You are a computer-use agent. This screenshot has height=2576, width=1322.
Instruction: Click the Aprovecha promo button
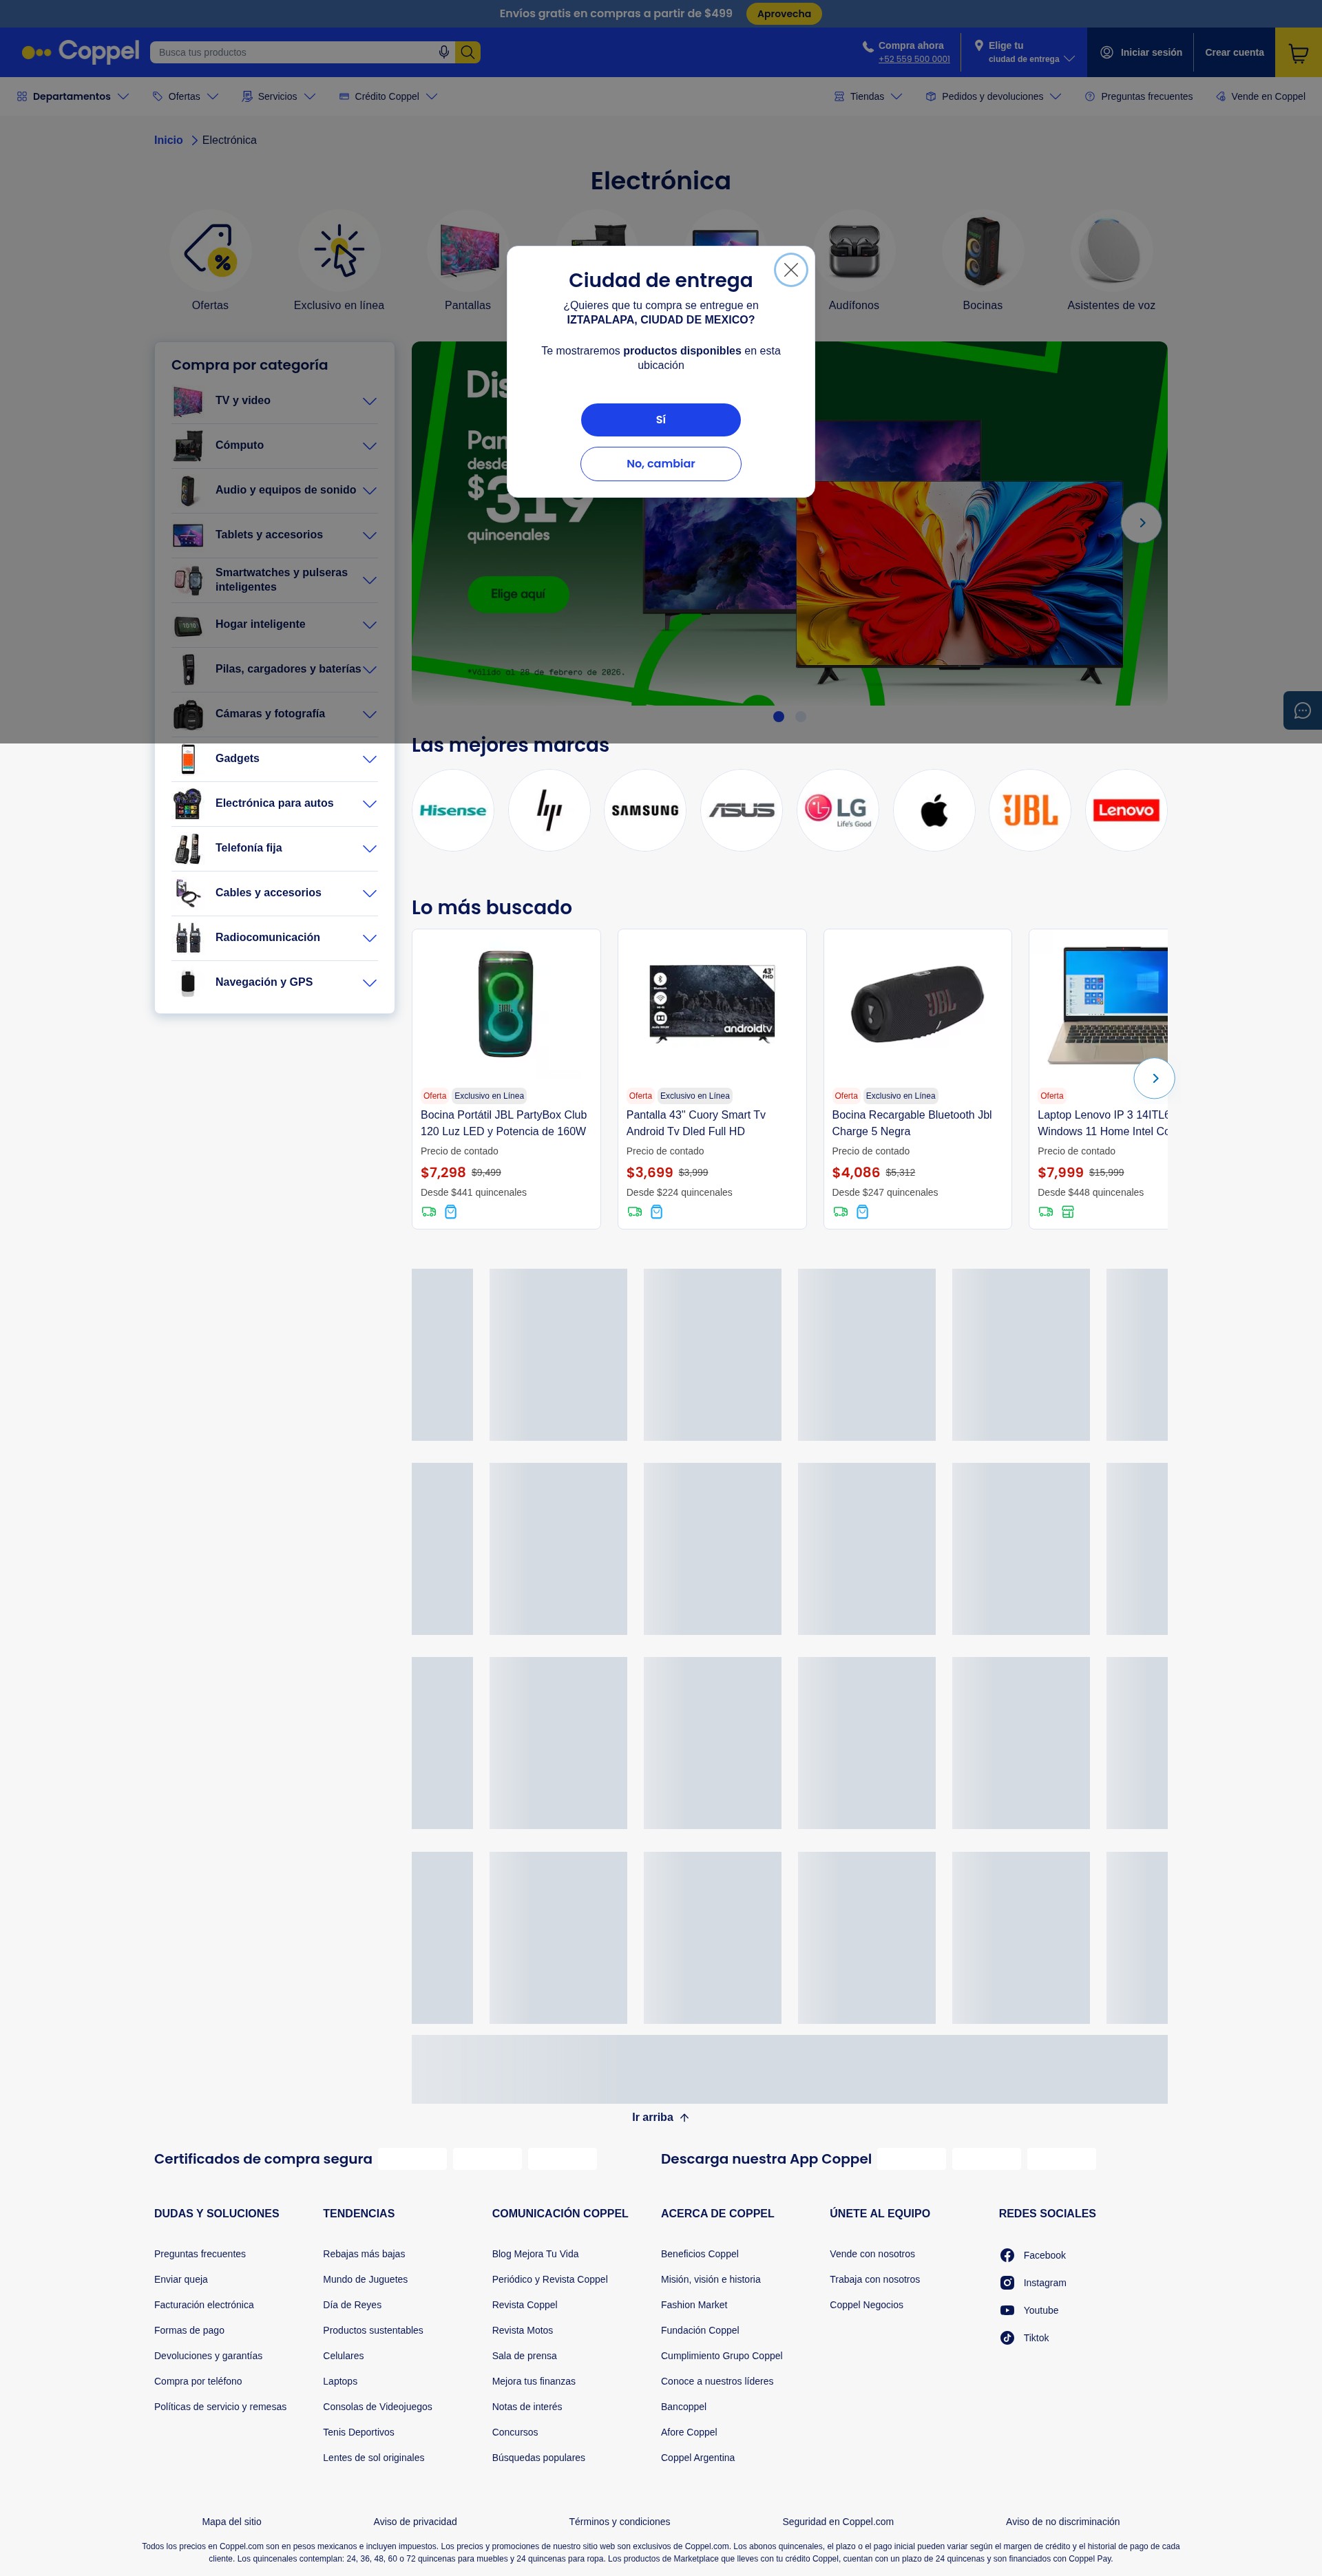click(x=784, y=14)
